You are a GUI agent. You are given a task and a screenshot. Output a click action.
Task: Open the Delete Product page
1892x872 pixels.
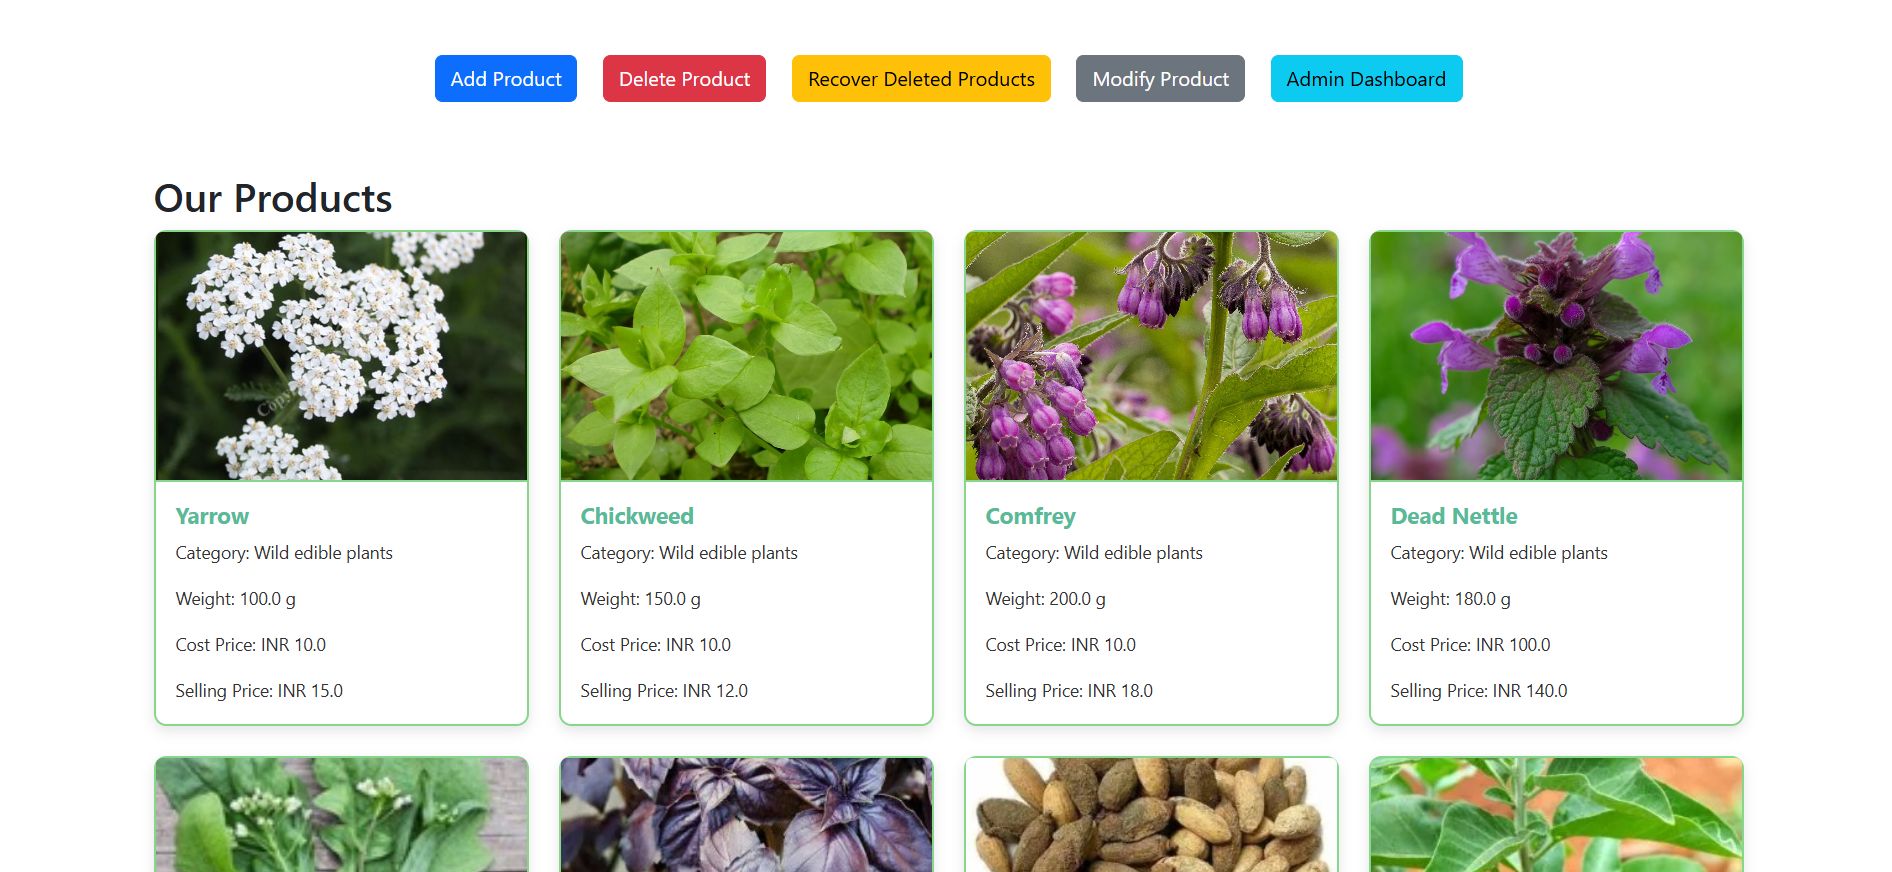684,79
